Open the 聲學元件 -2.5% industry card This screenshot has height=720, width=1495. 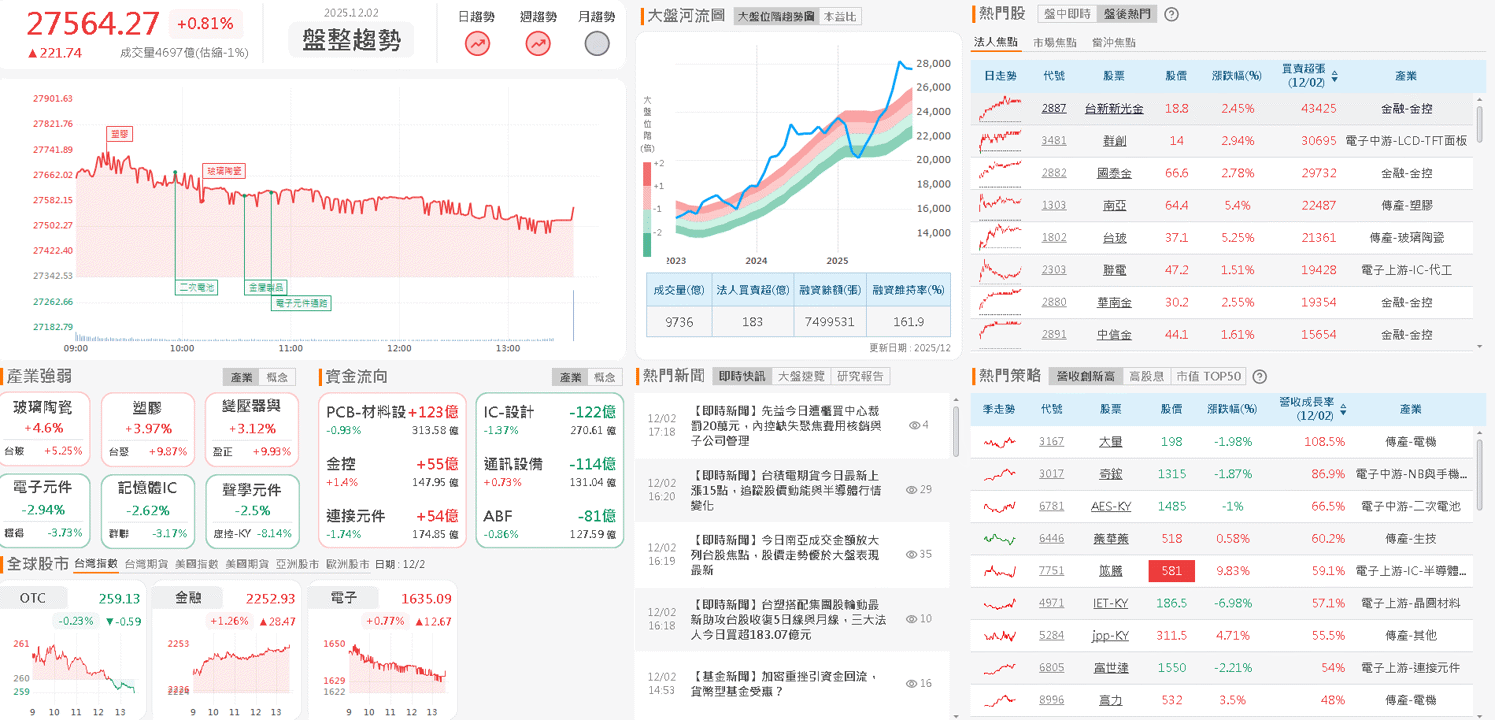(x=252, y=510)
